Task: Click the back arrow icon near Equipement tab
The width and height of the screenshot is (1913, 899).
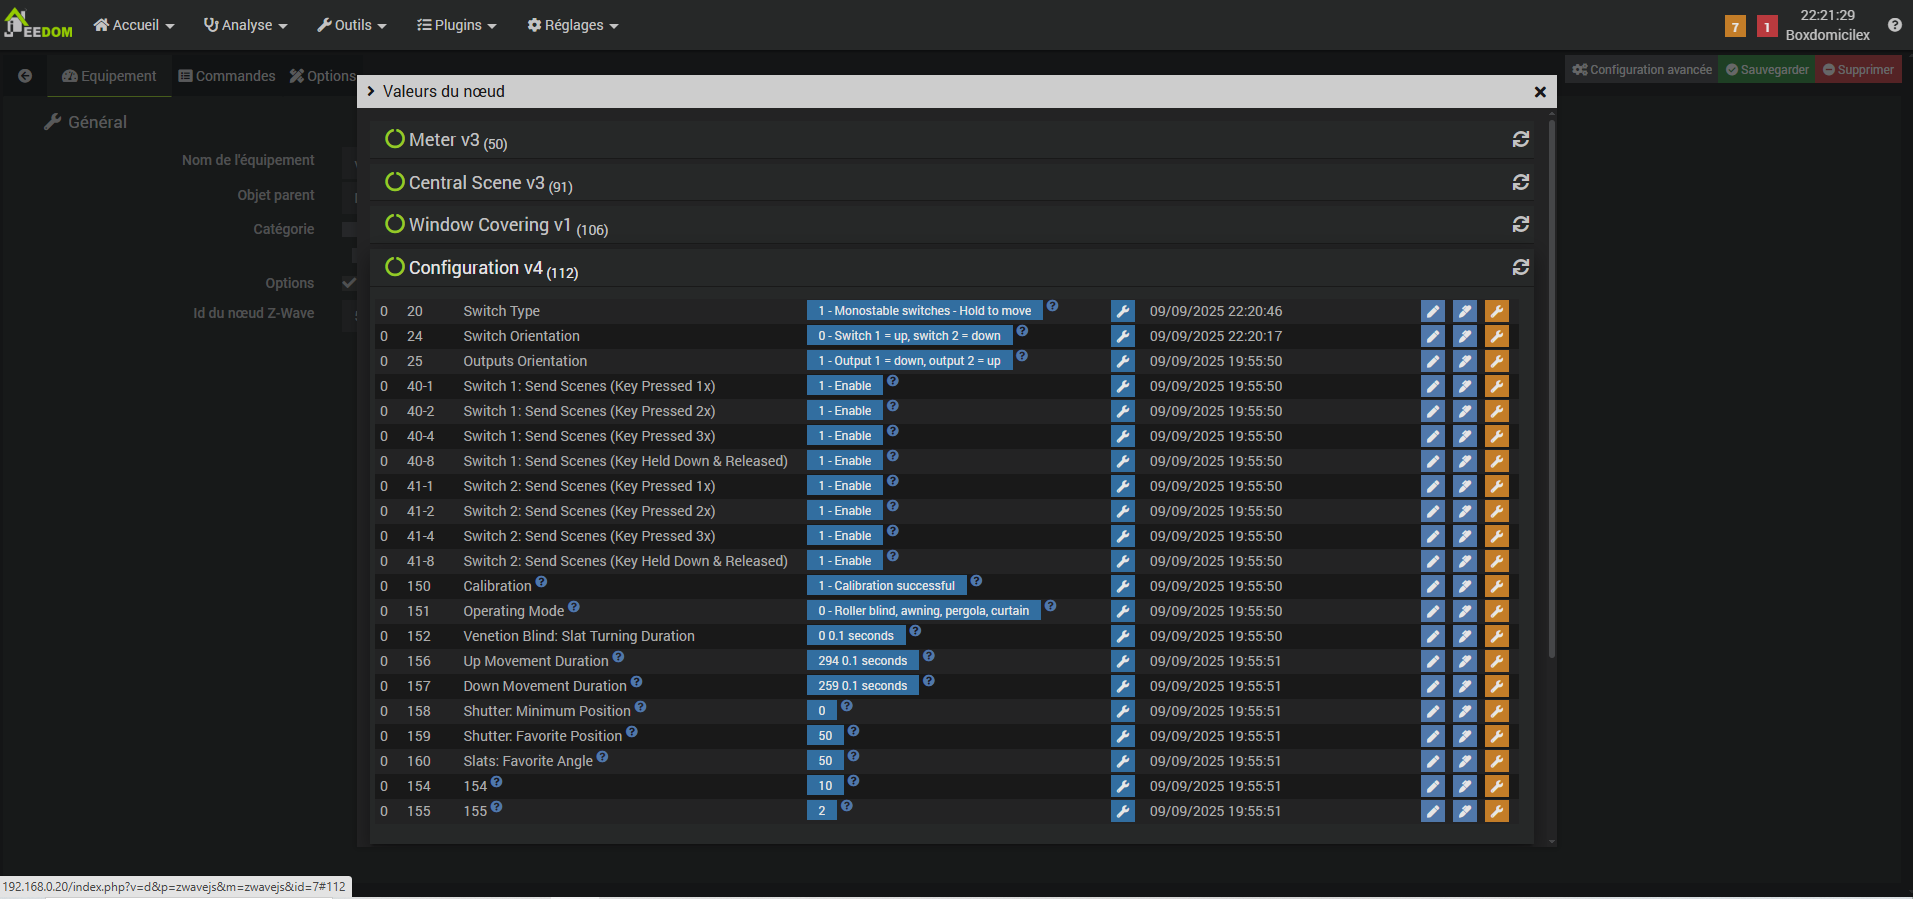Action: point(25,76)
